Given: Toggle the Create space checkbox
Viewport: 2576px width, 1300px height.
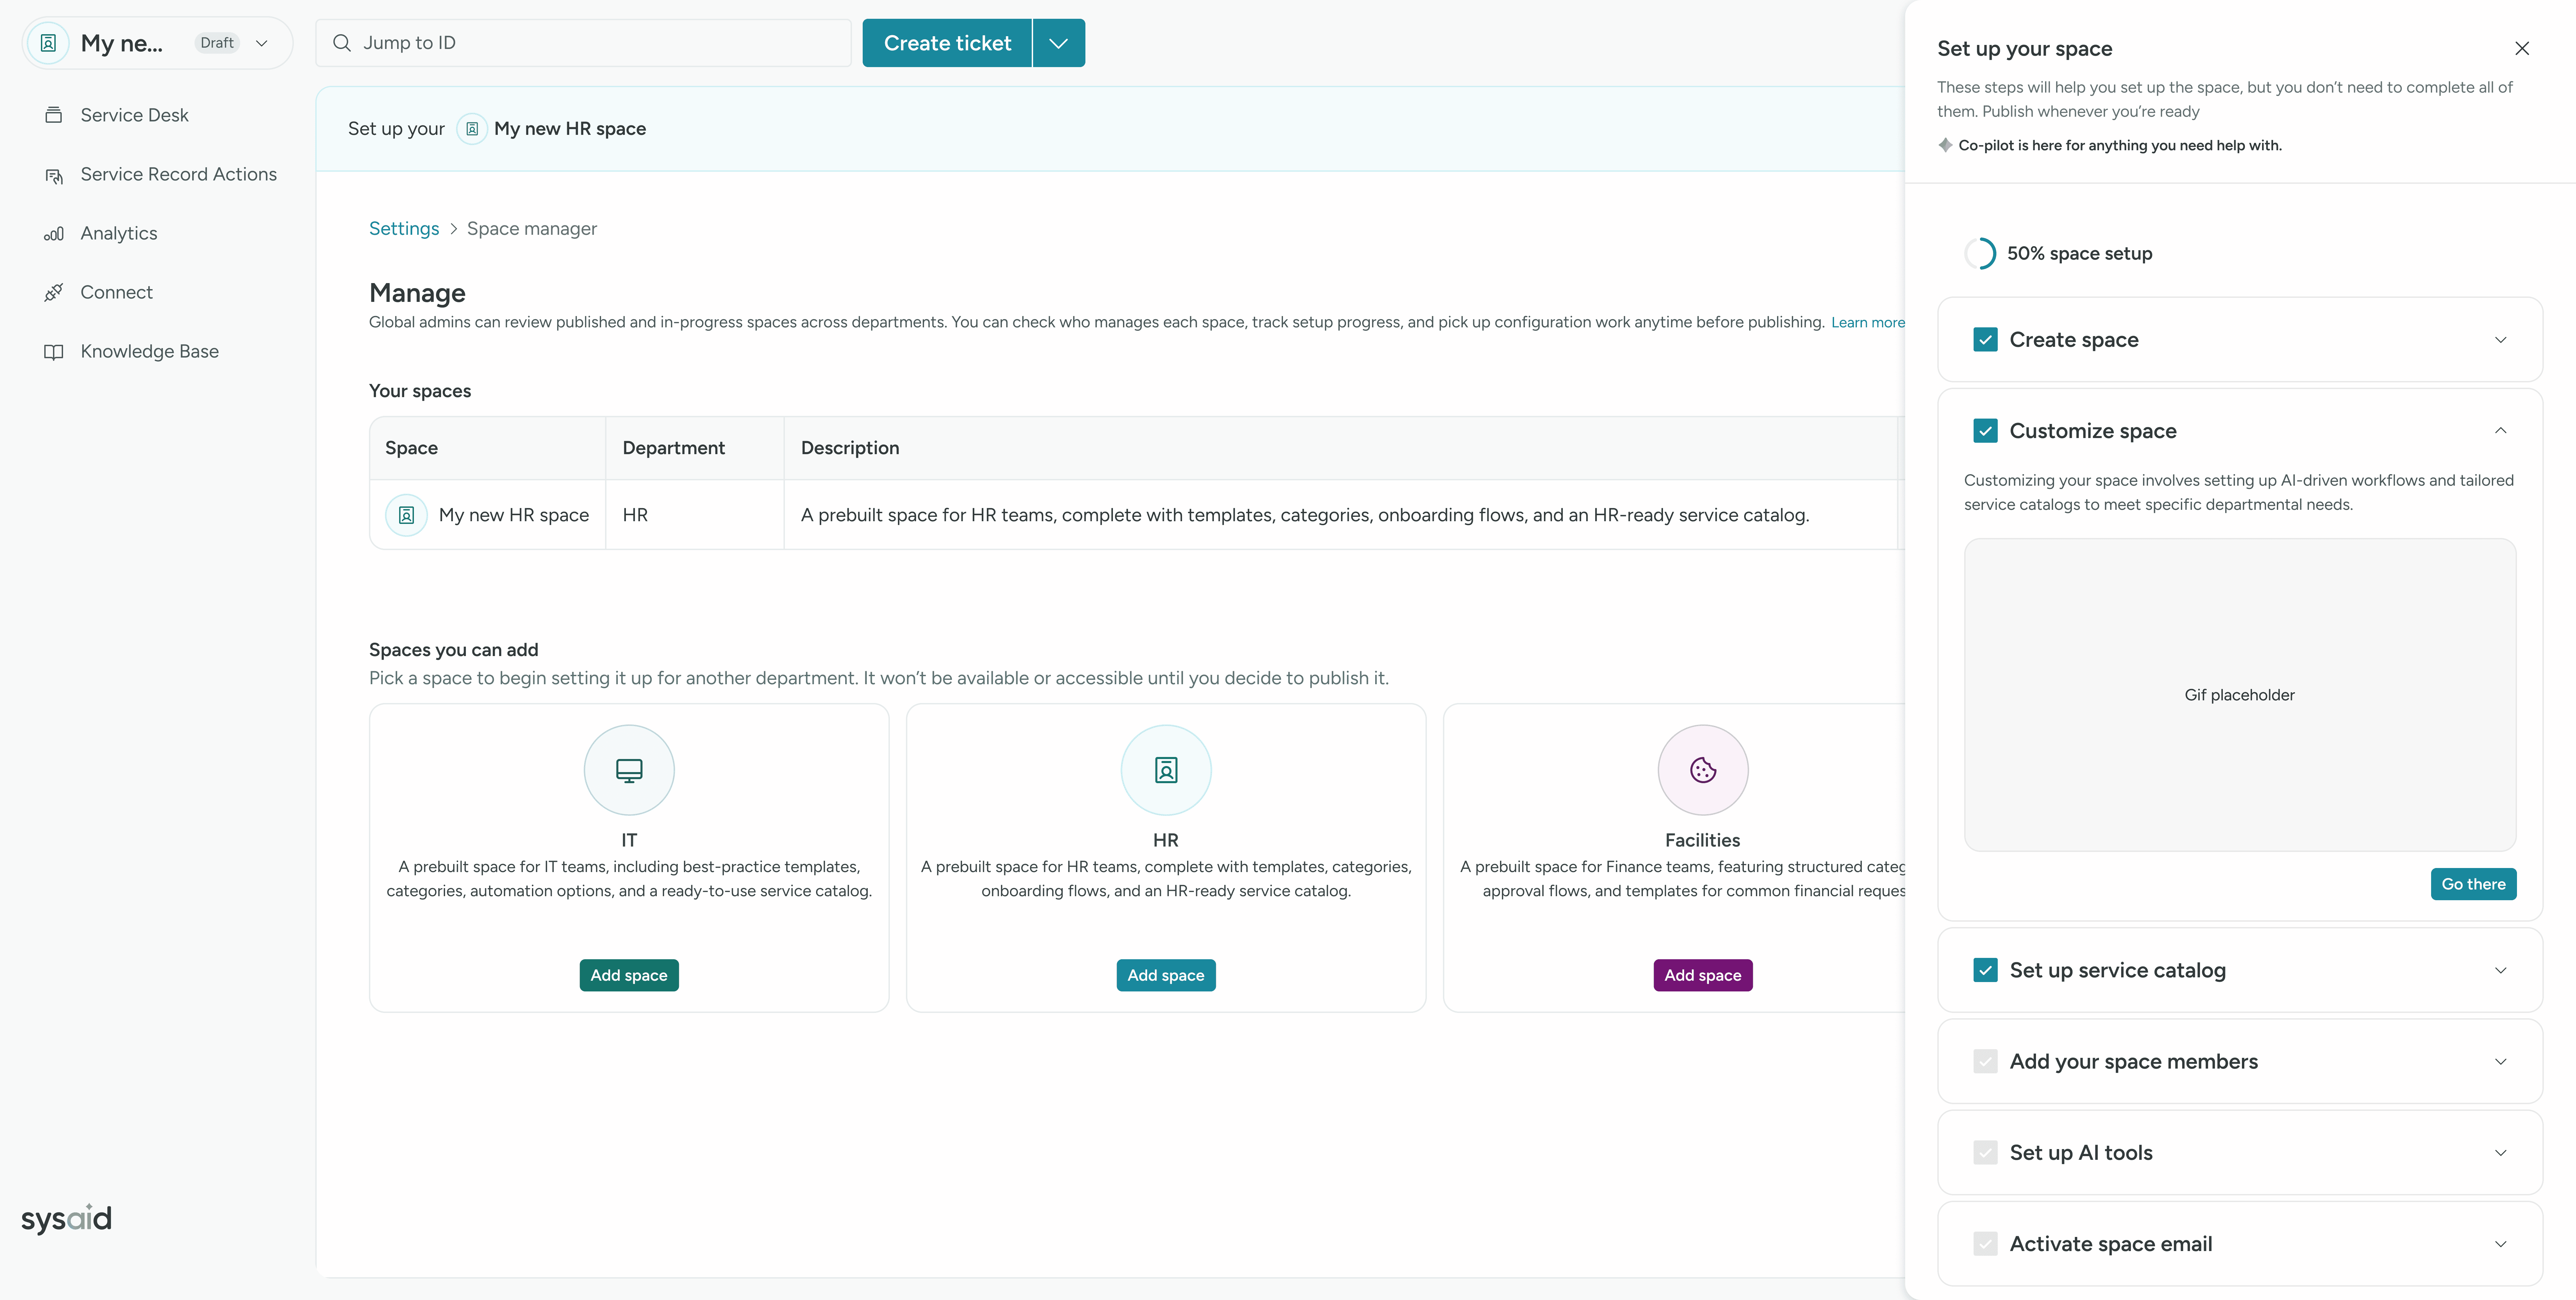Looking at the screenshot, I should pyautogui.click(x=1985, y=340).
